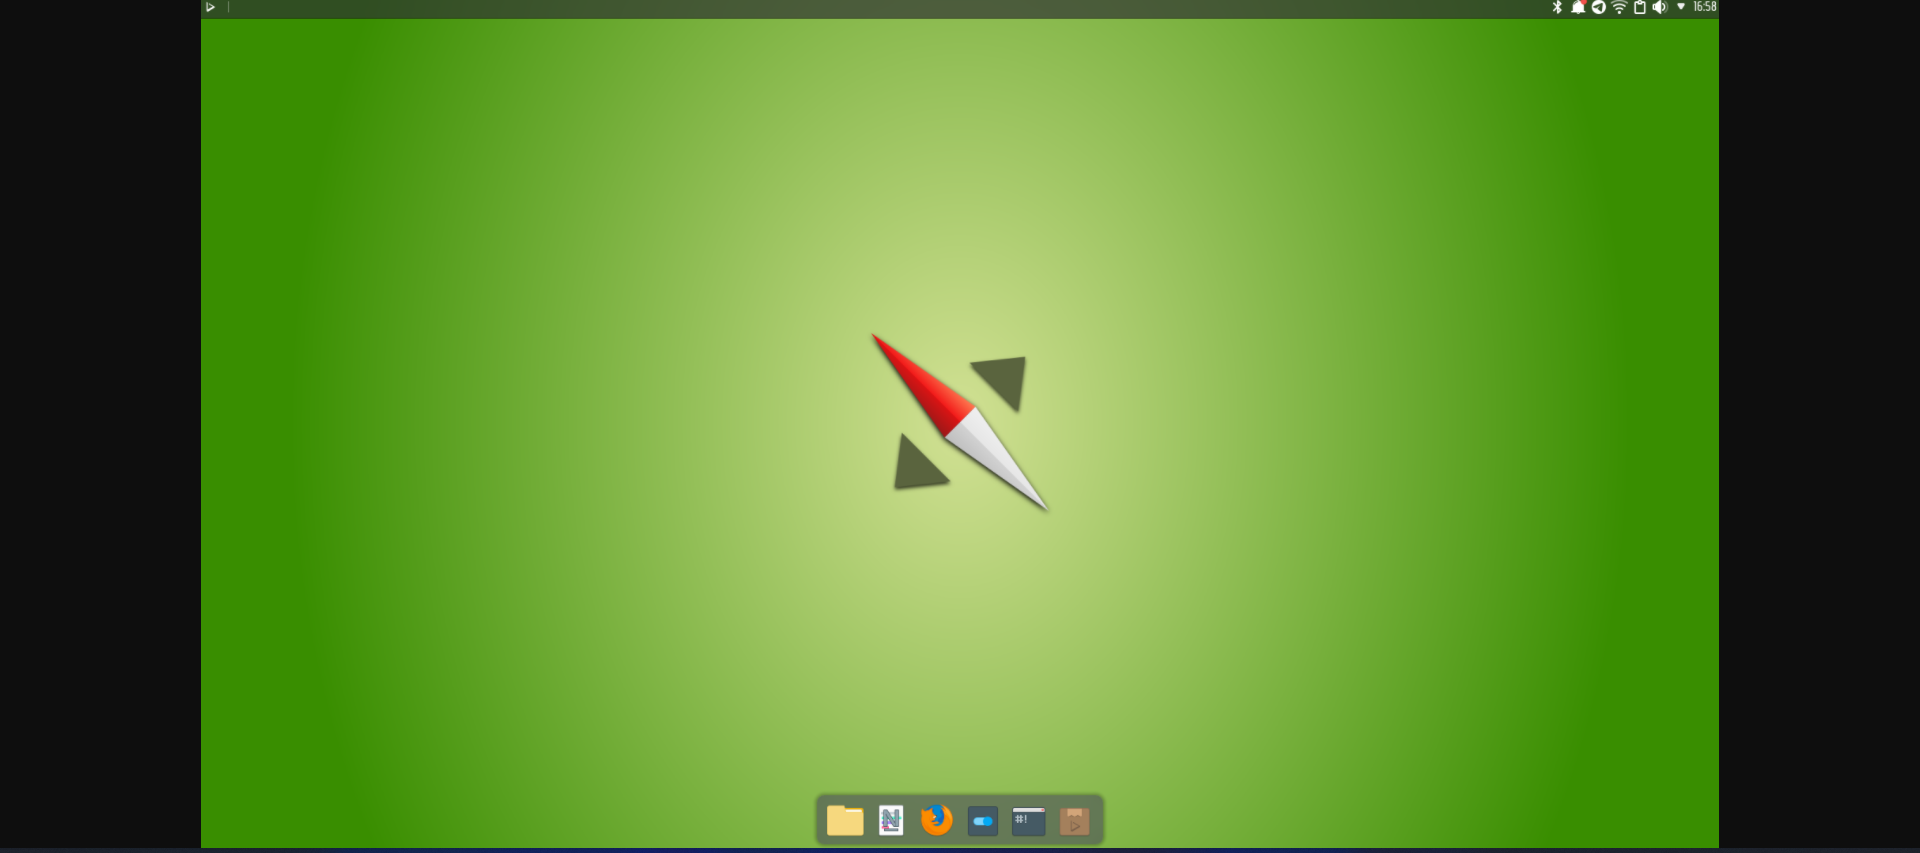Open the Files folder in the dock
Screen dimensions: 1920x853
click(845, 820)
